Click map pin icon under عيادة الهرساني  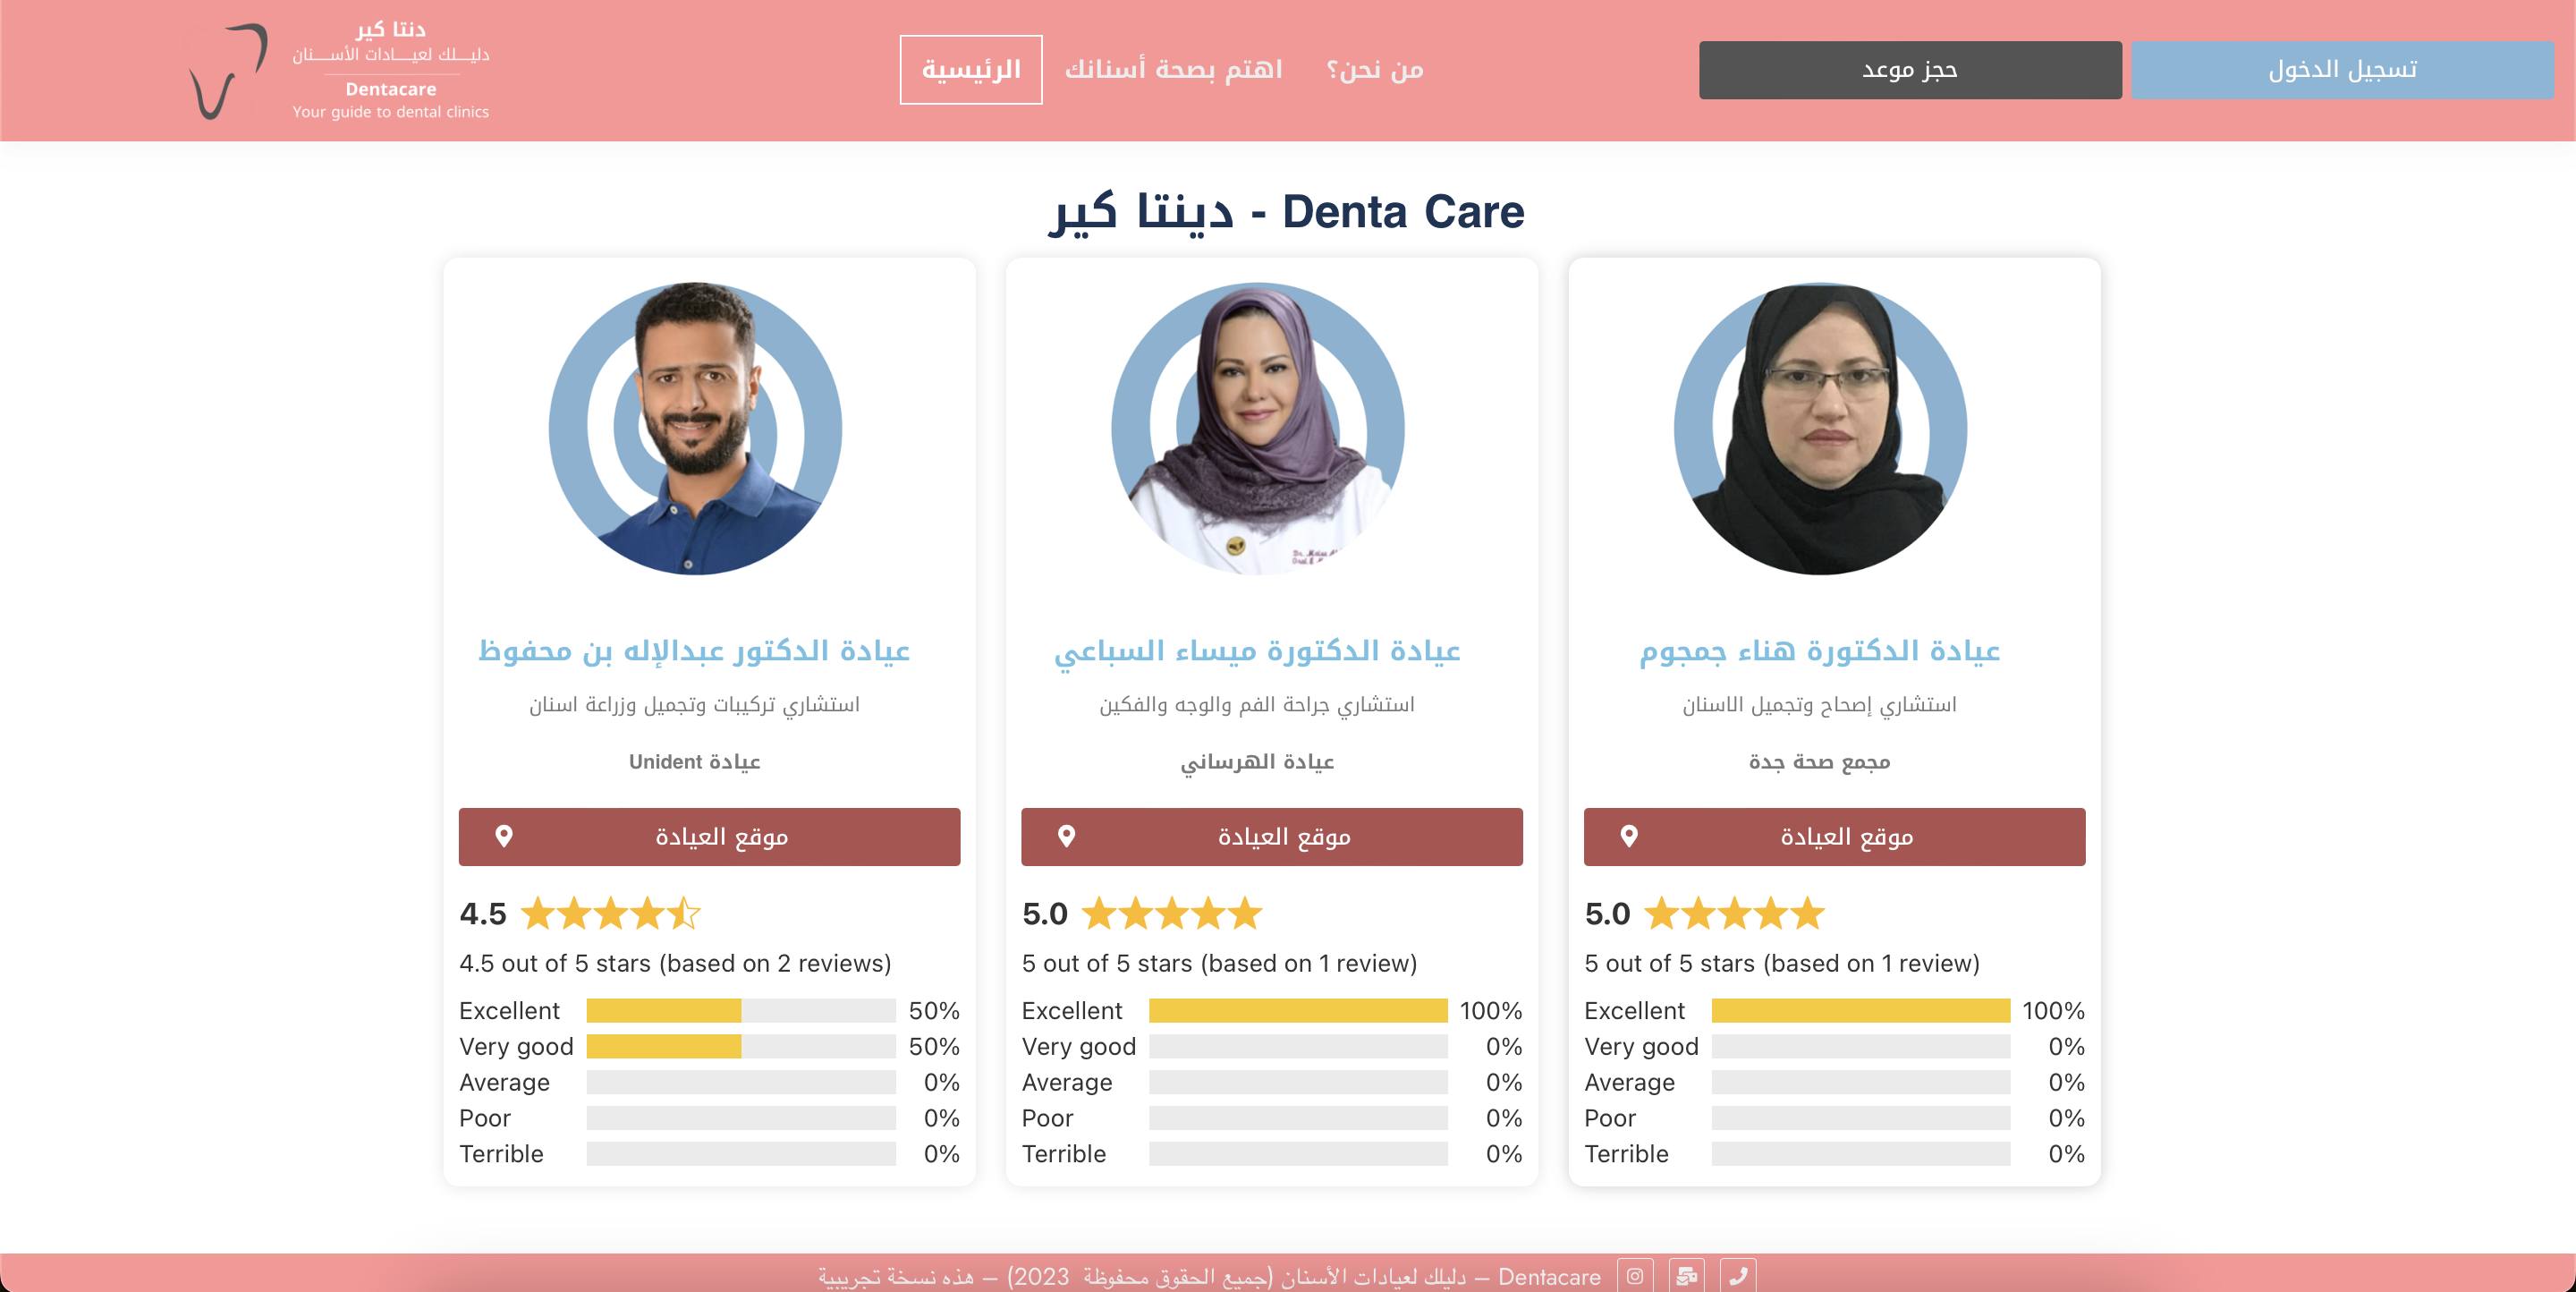click(x=1066, y=836)
